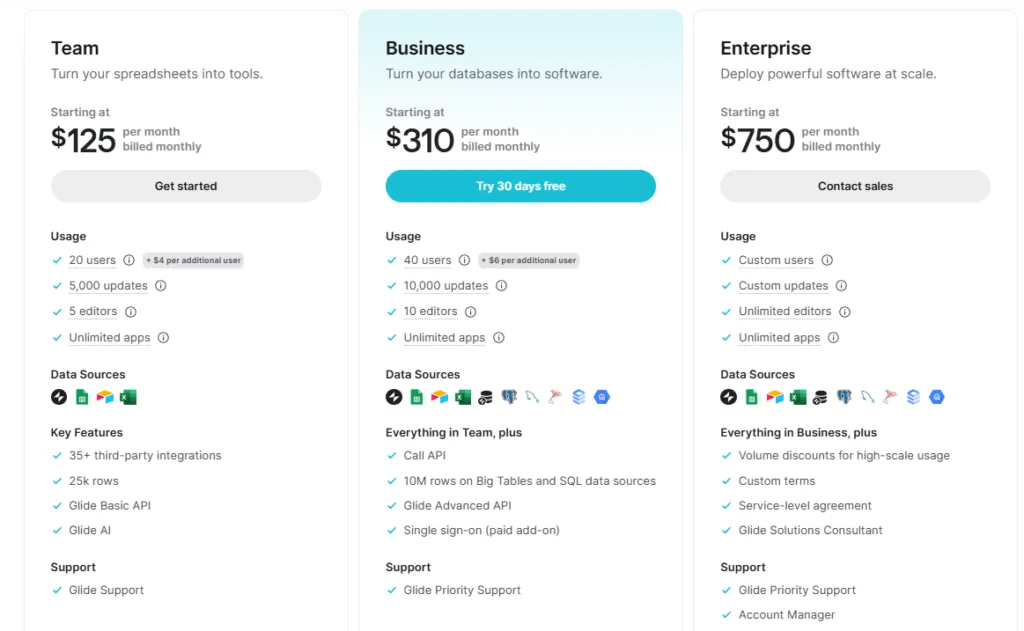Click the Excel icon in Team plan
Viewport: 1024px width, 631px height.
[128, 397]
